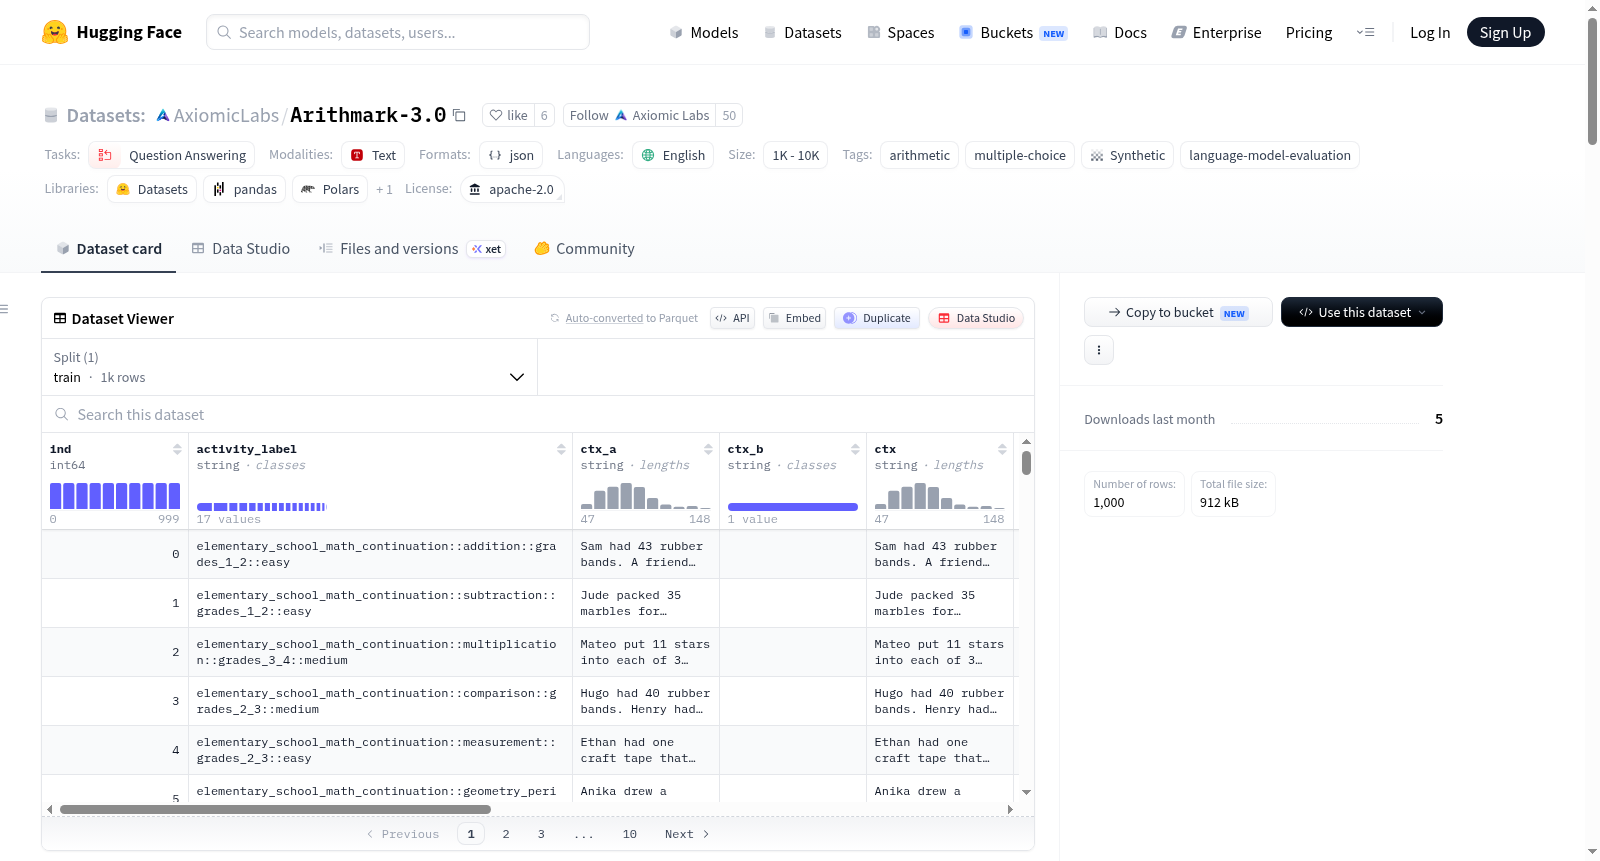Click the arithmetic tag

tap(920, 155)
